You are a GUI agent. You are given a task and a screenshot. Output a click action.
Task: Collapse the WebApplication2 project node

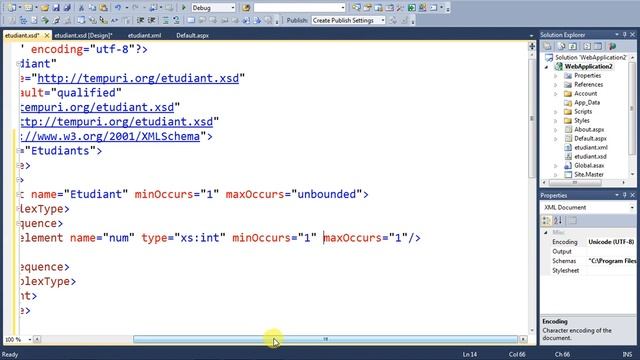(x=547, y=67)
